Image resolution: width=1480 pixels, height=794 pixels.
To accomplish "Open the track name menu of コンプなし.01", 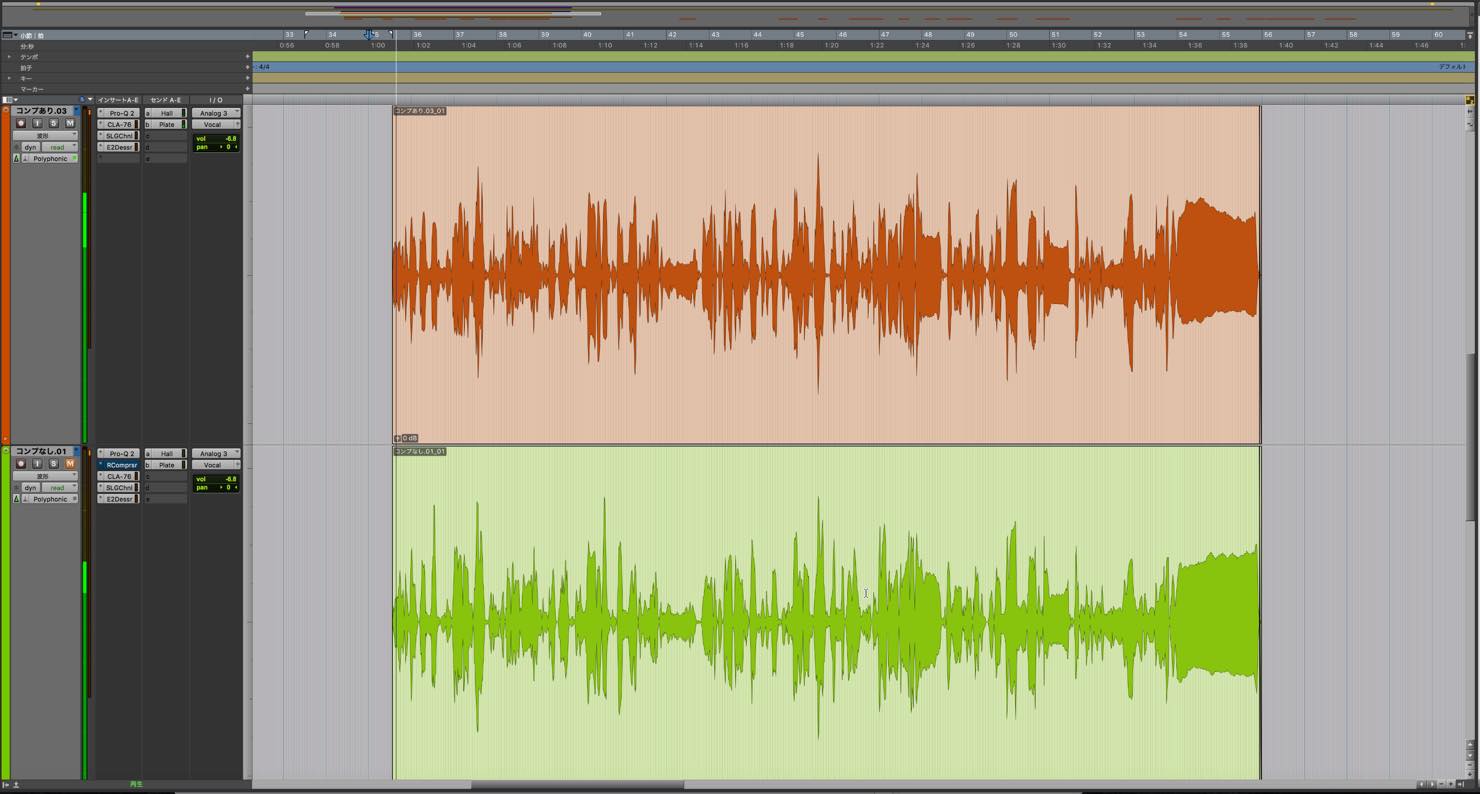I will point(76,451).
